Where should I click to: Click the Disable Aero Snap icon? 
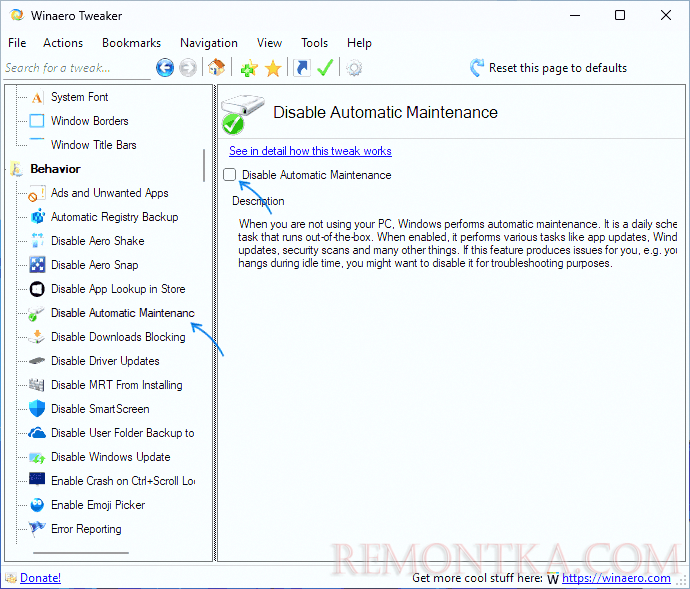click(37, 265)
